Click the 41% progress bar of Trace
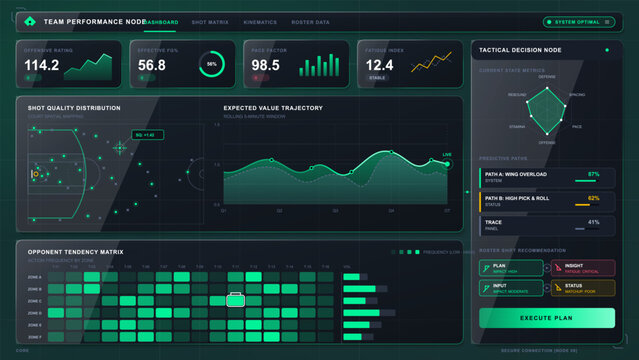 (587, 229)
